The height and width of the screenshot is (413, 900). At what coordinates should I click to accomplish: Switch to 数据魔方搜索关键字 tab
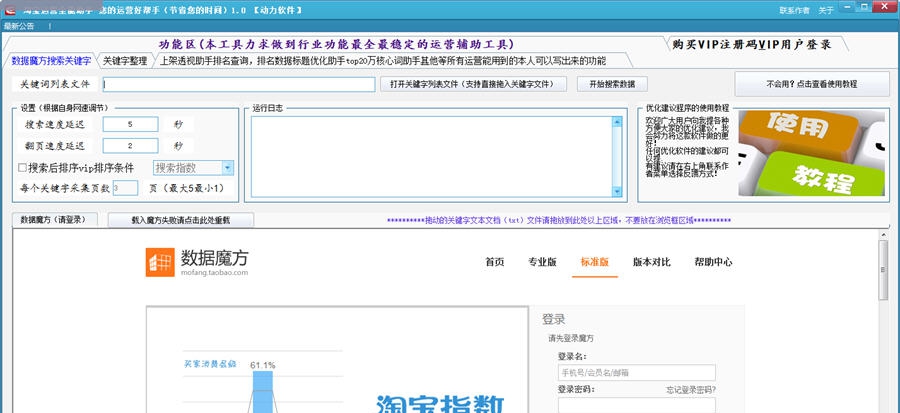[x=51, y=60]
